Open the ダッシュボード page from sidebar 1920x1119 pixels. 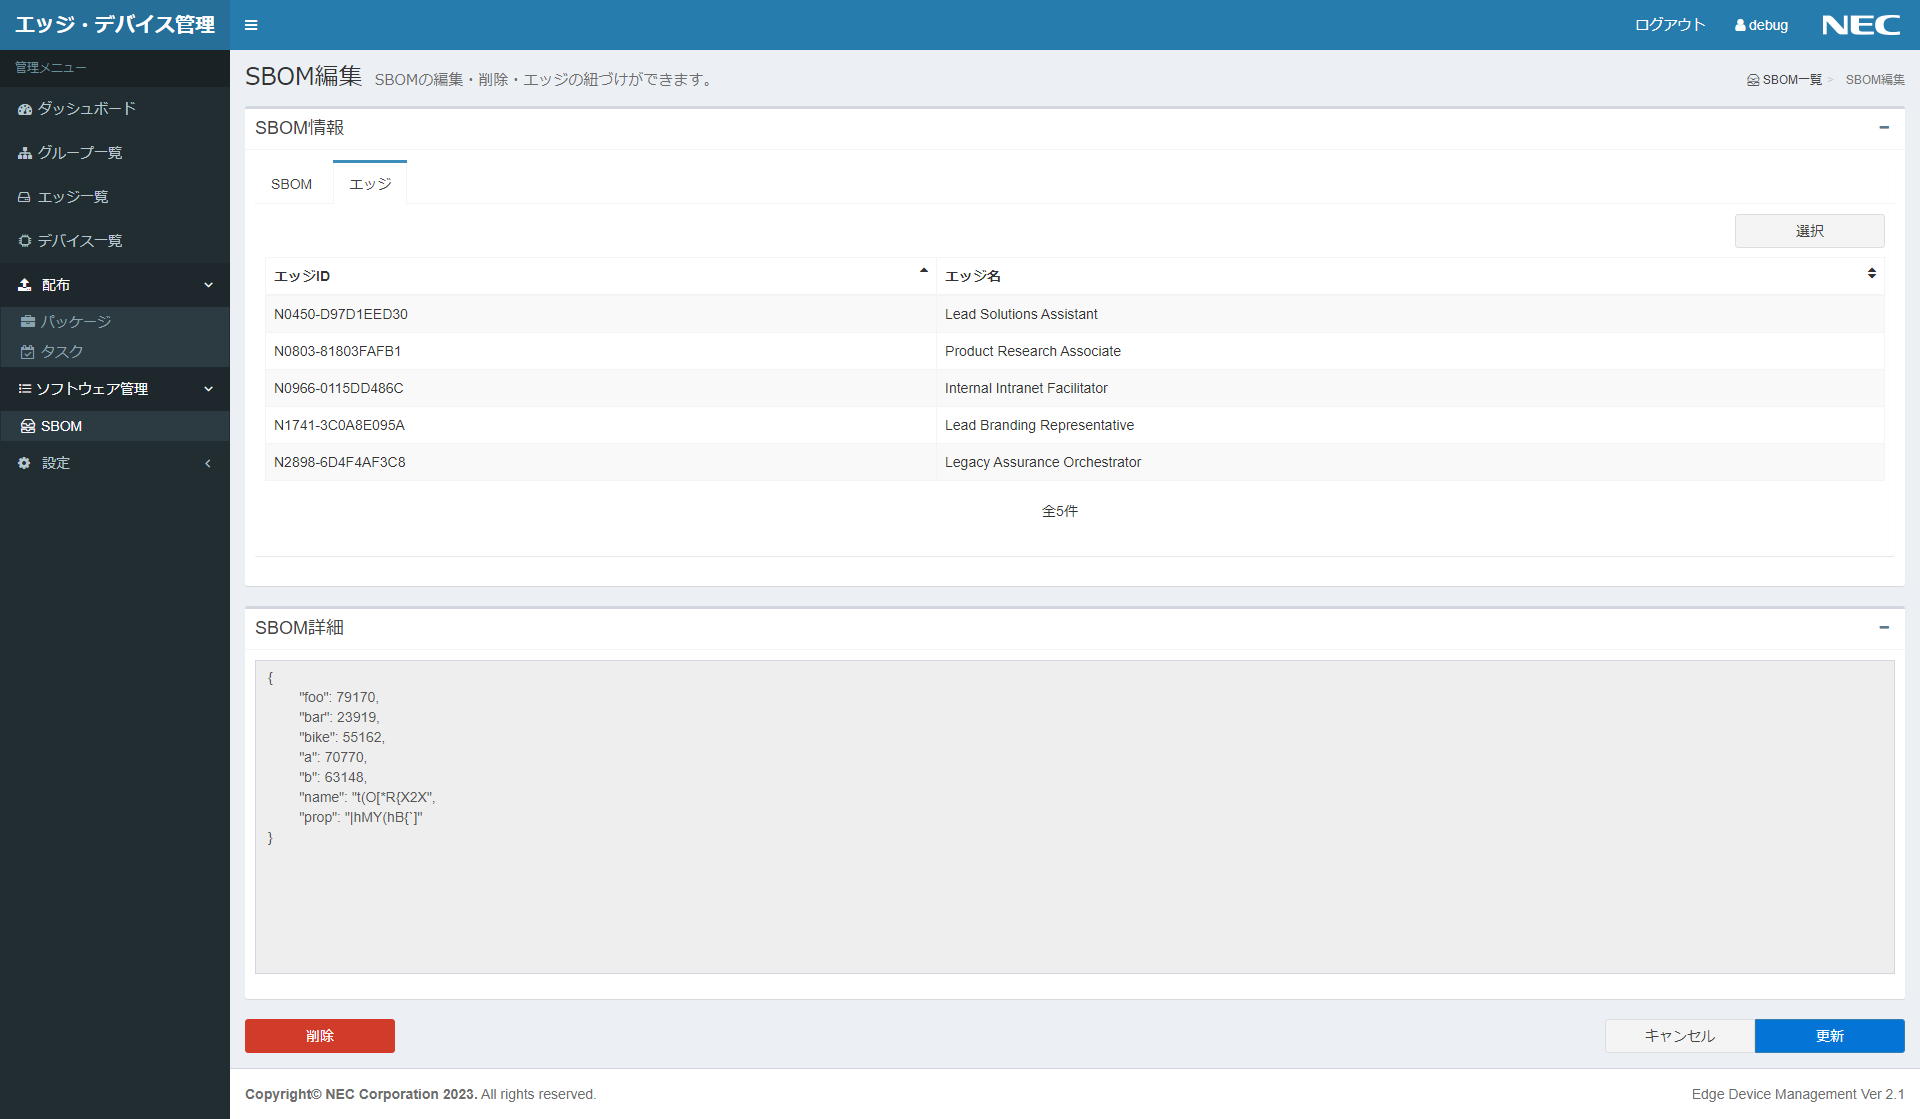(85, 109)
